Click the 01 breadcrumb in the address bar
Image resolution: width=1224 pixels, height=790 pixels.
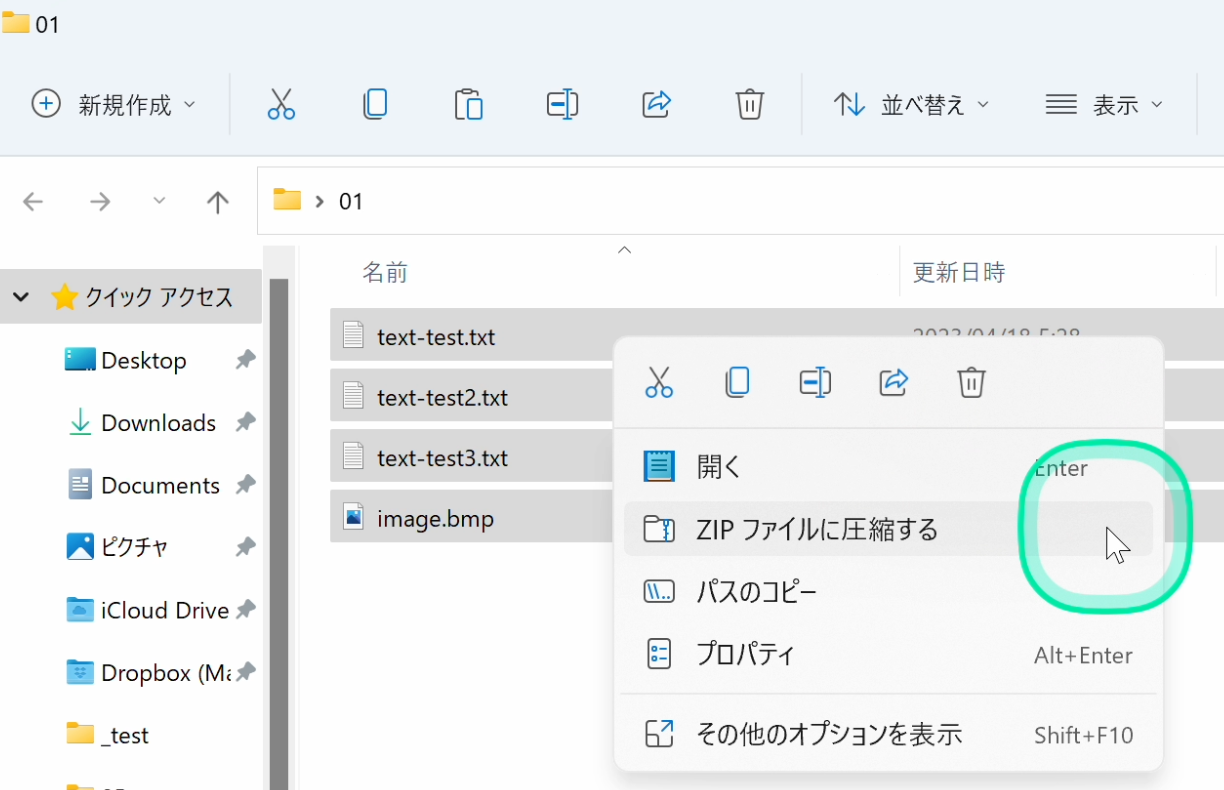click(x=350, y=201)
